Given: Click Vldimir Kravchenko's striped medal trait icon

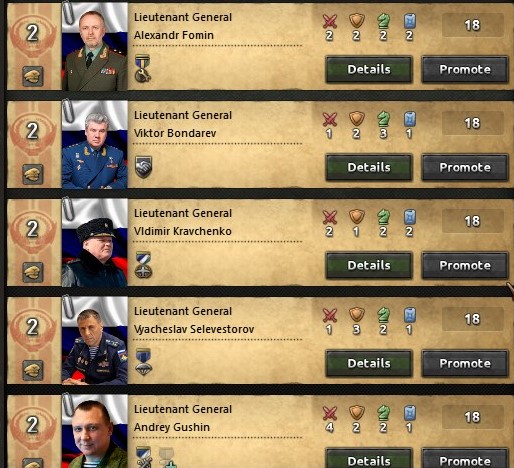Looking at the screenshot, I should [143, 265].
